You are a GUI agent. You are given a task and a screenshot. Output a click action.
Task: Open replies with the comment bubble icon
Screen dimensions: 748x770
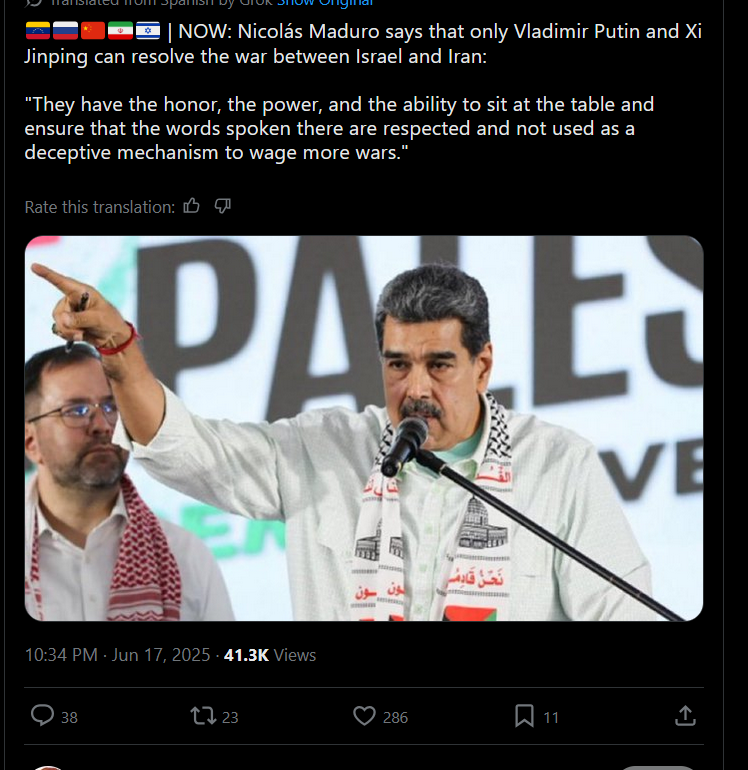(x=43, y=715)
